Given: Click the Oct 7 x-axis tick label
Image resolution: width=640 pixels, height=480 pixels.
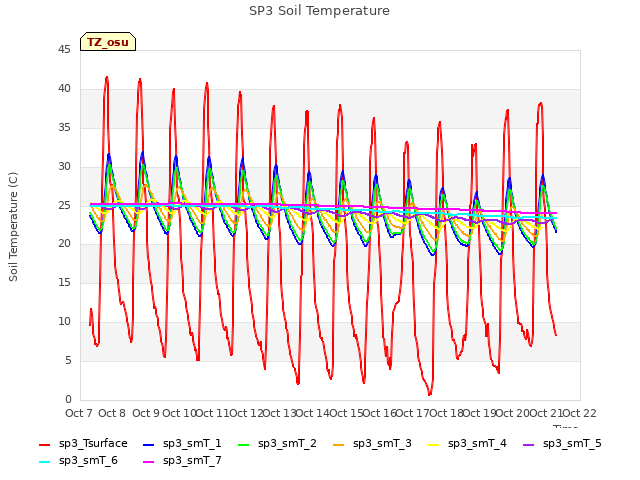Looking at the screenshot, I should [x=79, y=413].
